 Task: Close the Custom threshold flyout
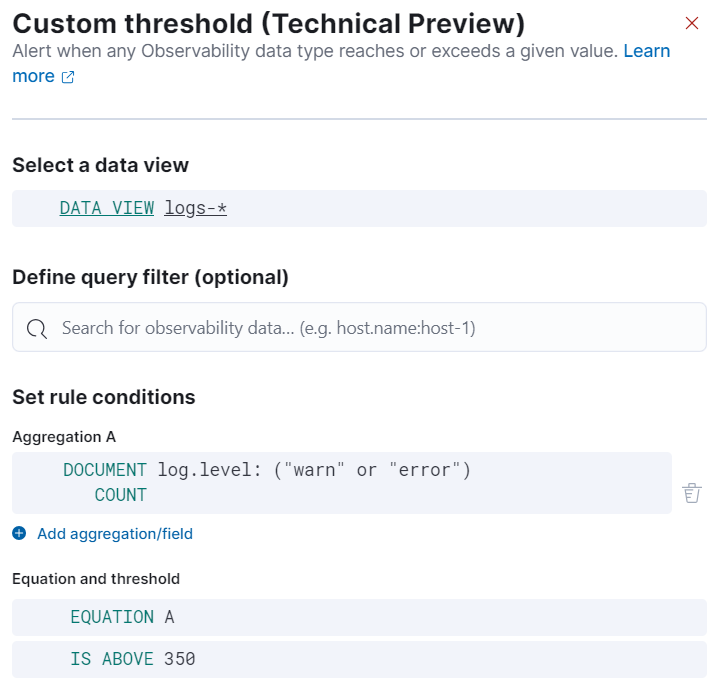pyautogui.click(x=692, y=23)
